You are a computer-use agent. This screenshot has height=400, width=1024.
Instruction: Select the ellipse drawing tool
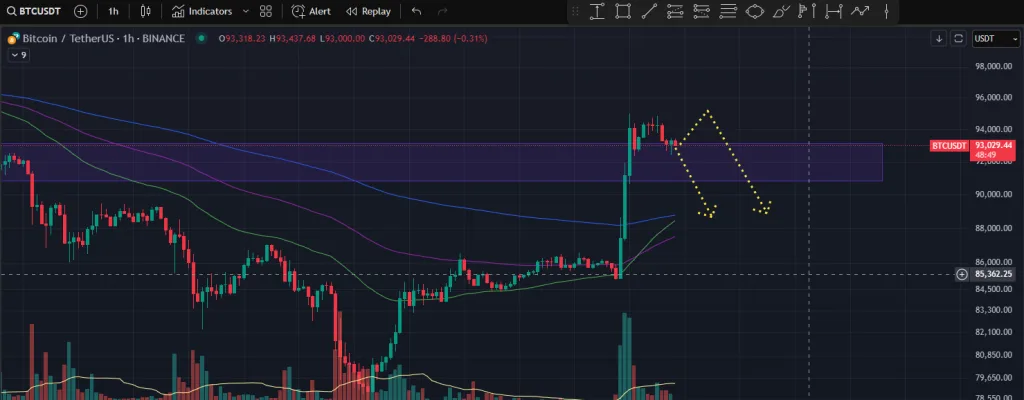754,11
